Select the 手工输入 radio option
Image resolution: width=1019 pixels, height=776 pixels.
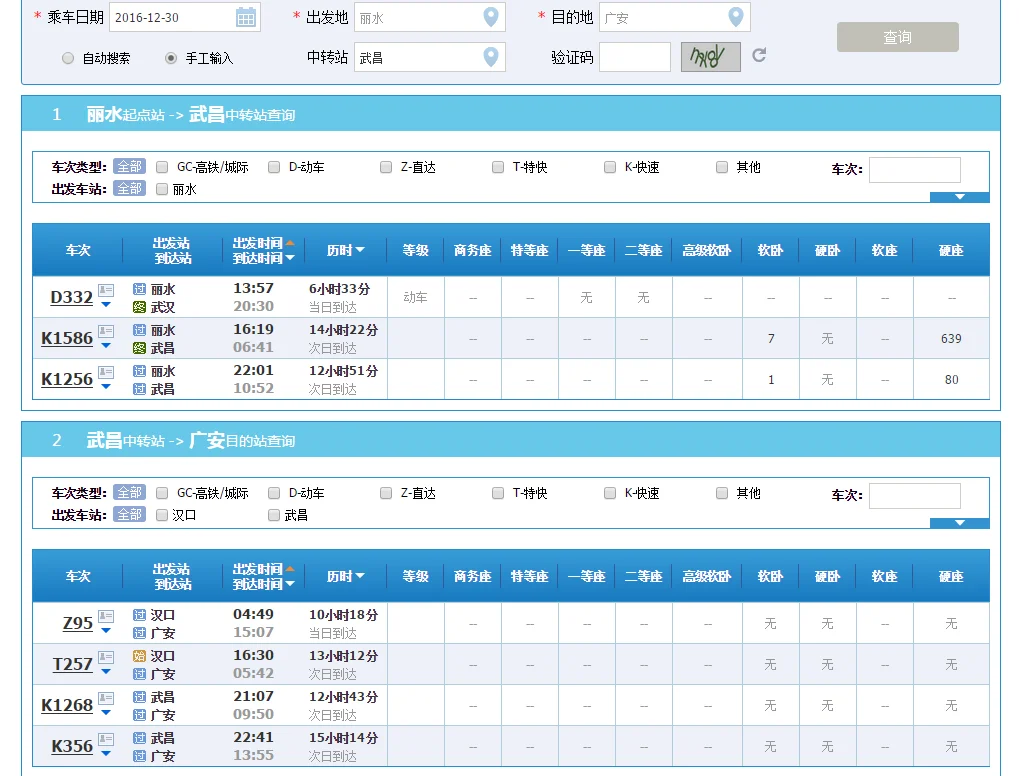click(x=171, y=58)
